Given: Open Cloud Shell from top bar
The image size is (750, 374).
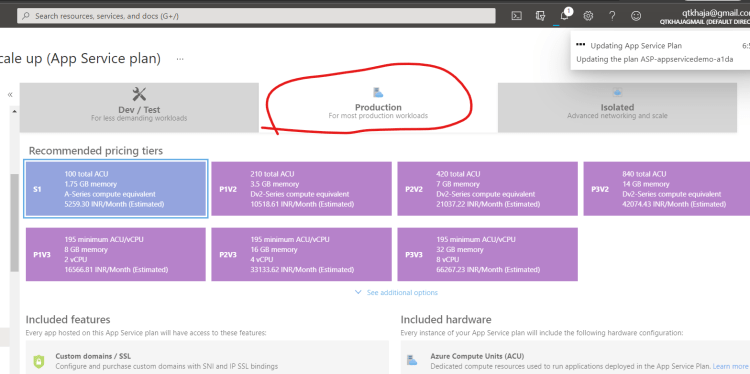Looking at the screenshot, I should coord(517,16).
